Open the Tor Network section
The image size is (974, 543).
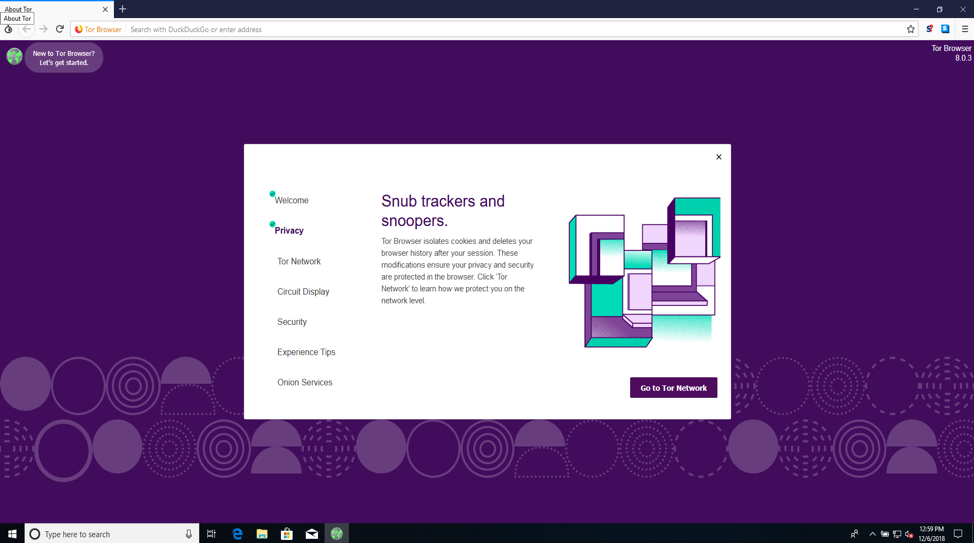pyautogui.click(x=299, y=262)
